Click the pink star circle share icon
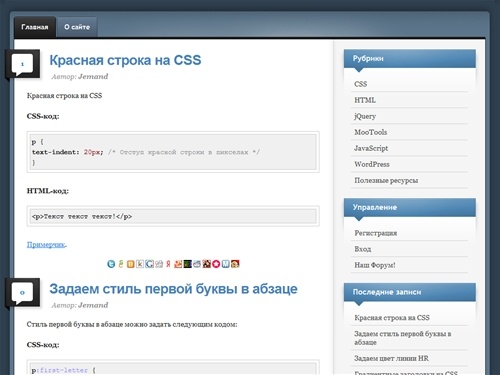The width and height of the screenshot is (500, 375). click(x=216, y=264)
